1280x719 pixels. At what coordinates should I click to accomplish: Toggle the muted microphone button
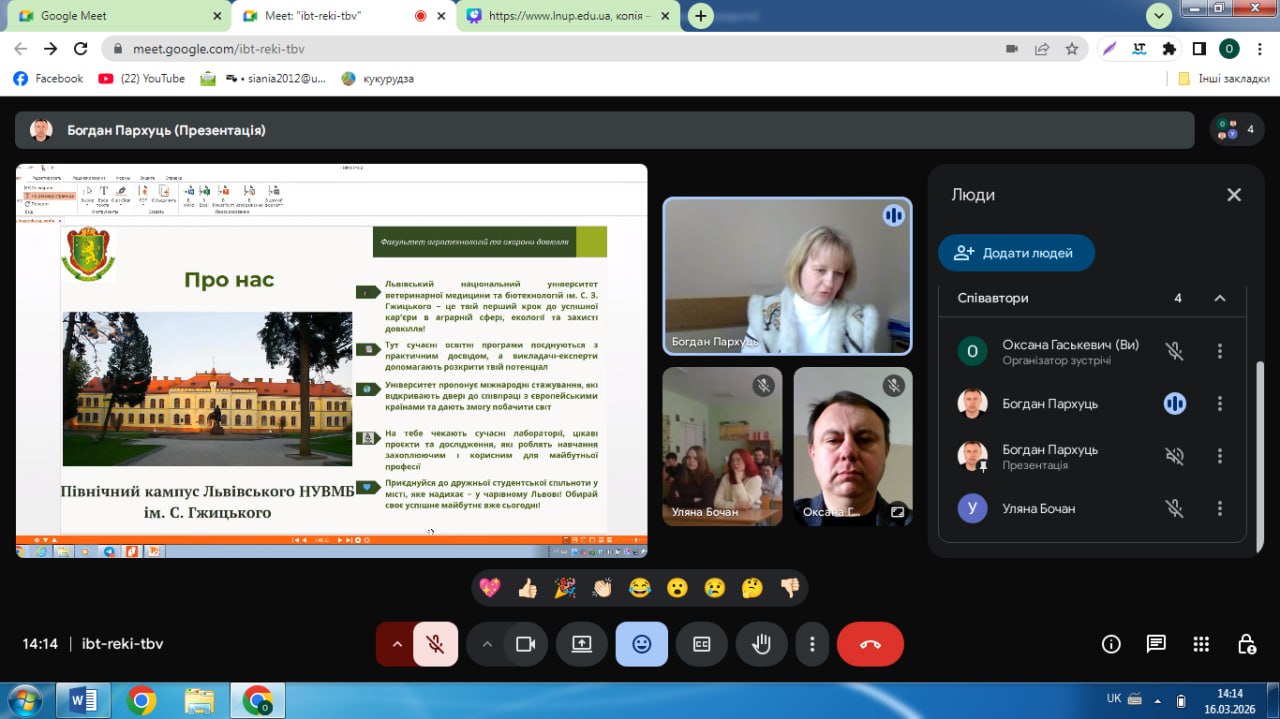click(x=435, y=645)
